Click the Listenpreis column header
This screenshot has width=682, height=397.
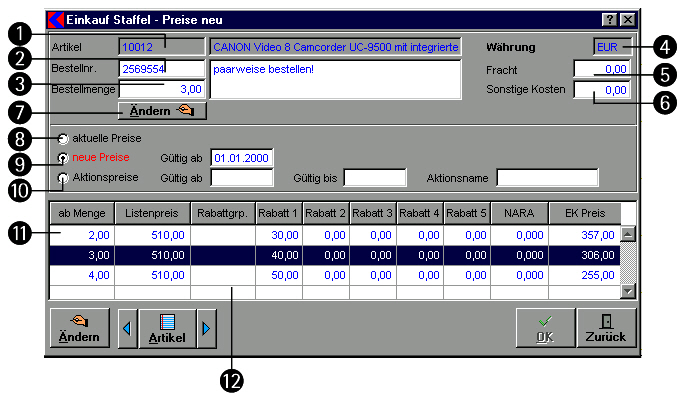(x=152, y=213)
